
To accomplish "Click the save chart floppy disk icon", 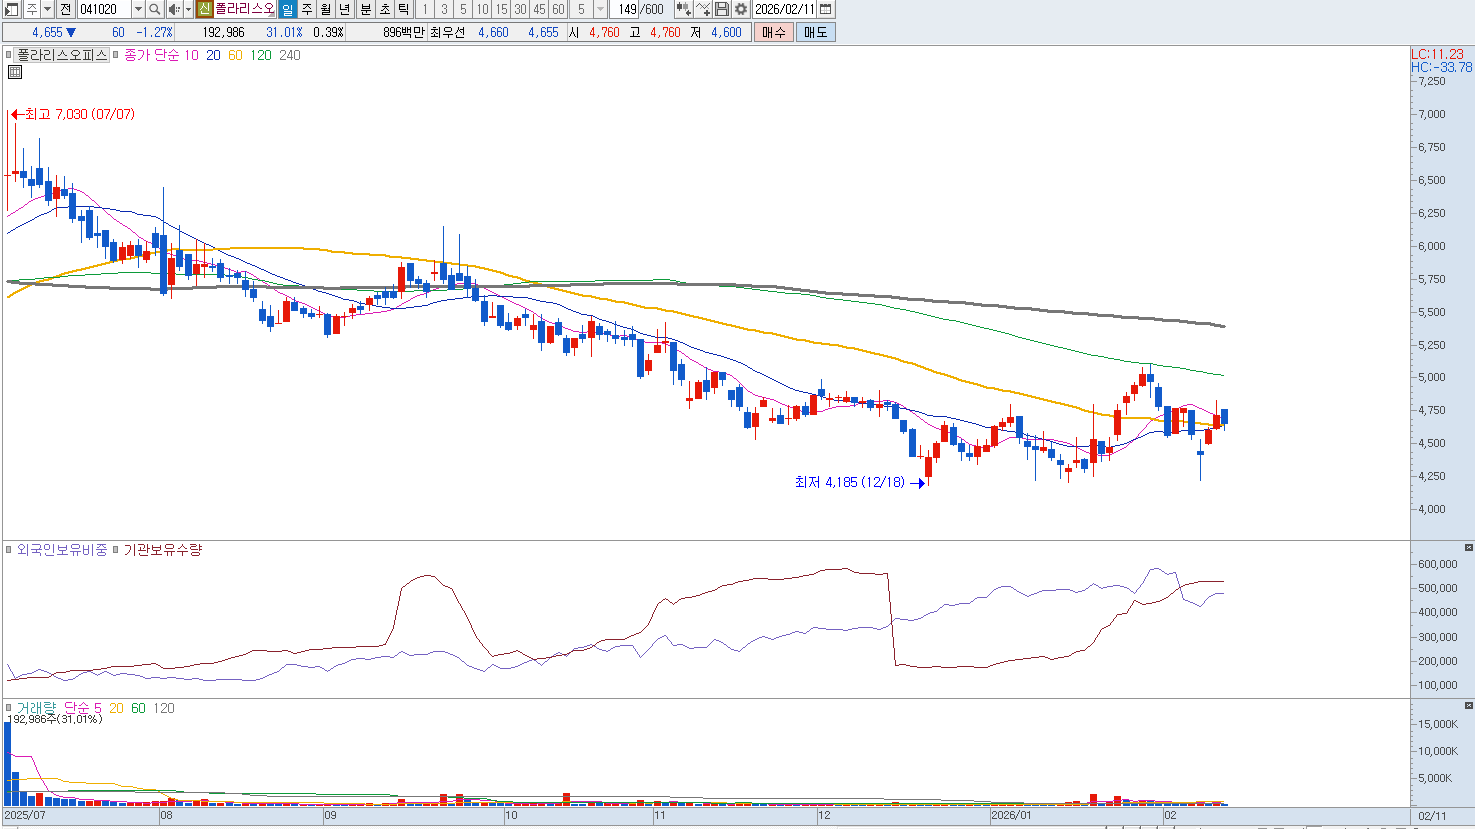I will pos(722,9).
